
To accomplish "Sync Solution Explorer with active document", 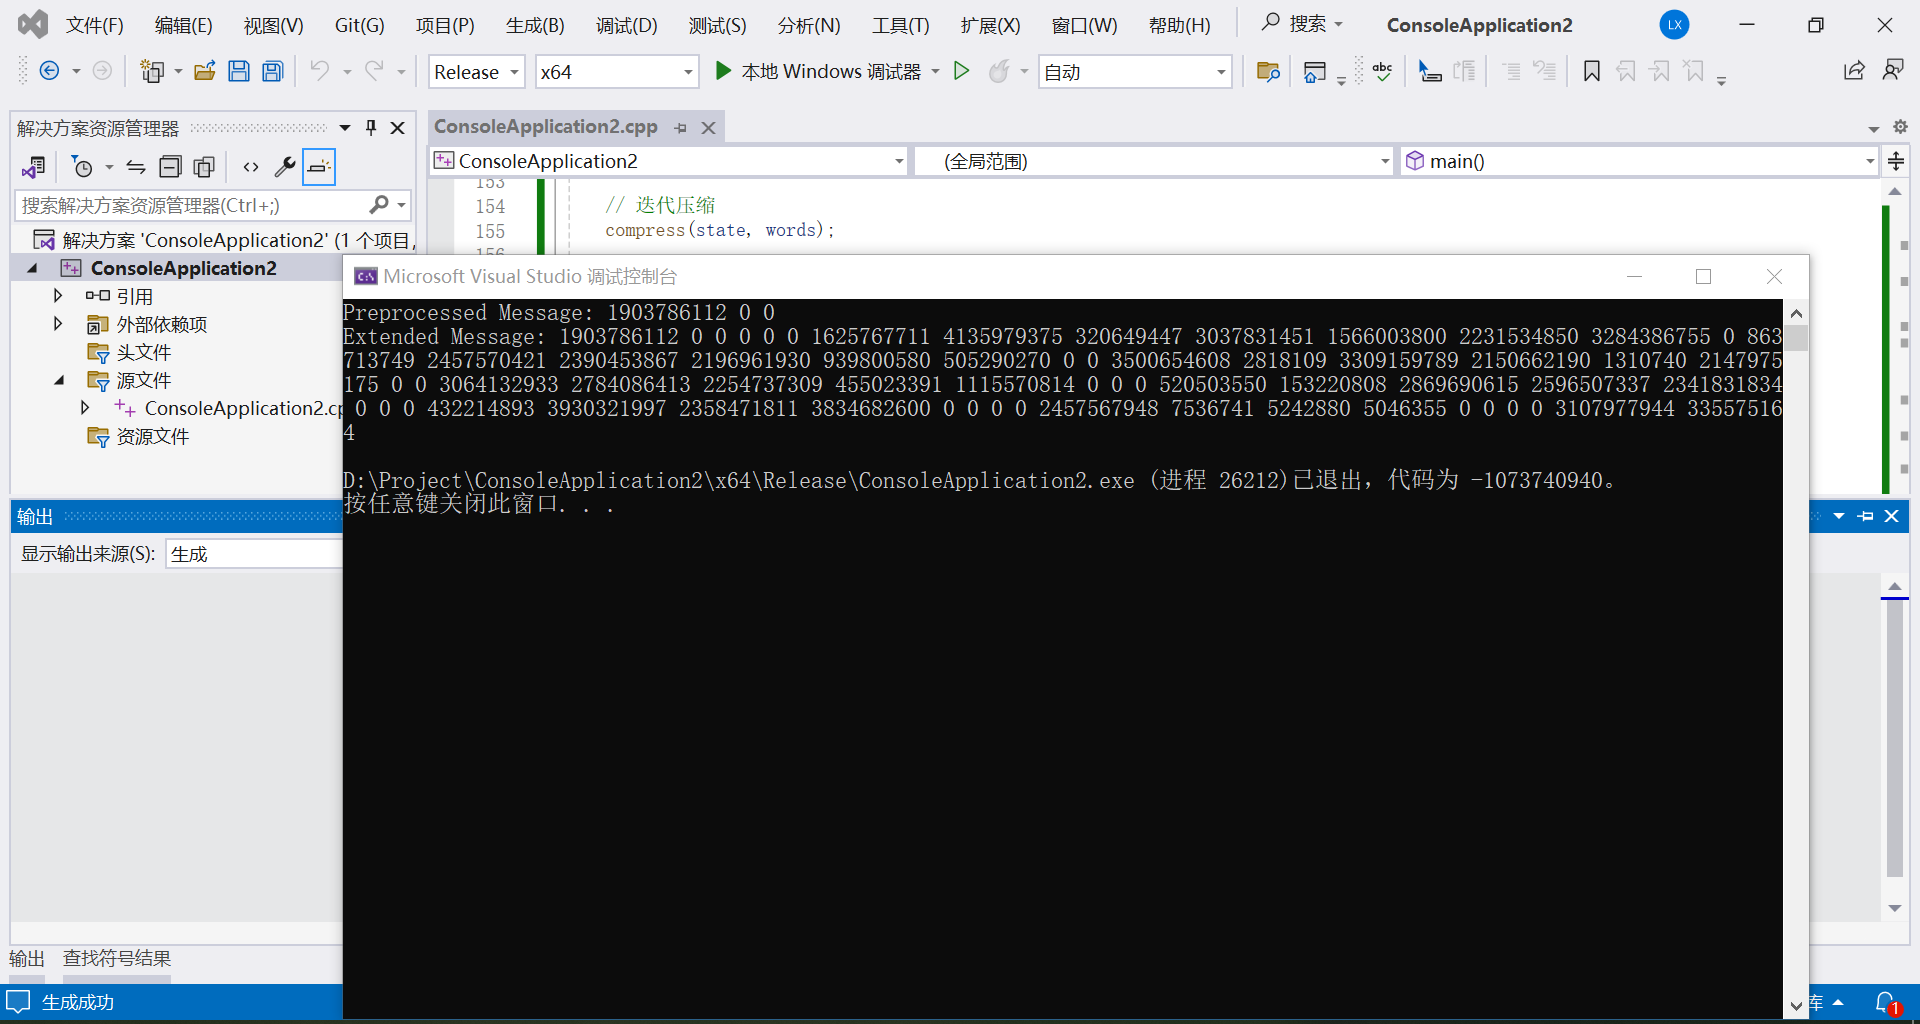I will tap(136, 166).
